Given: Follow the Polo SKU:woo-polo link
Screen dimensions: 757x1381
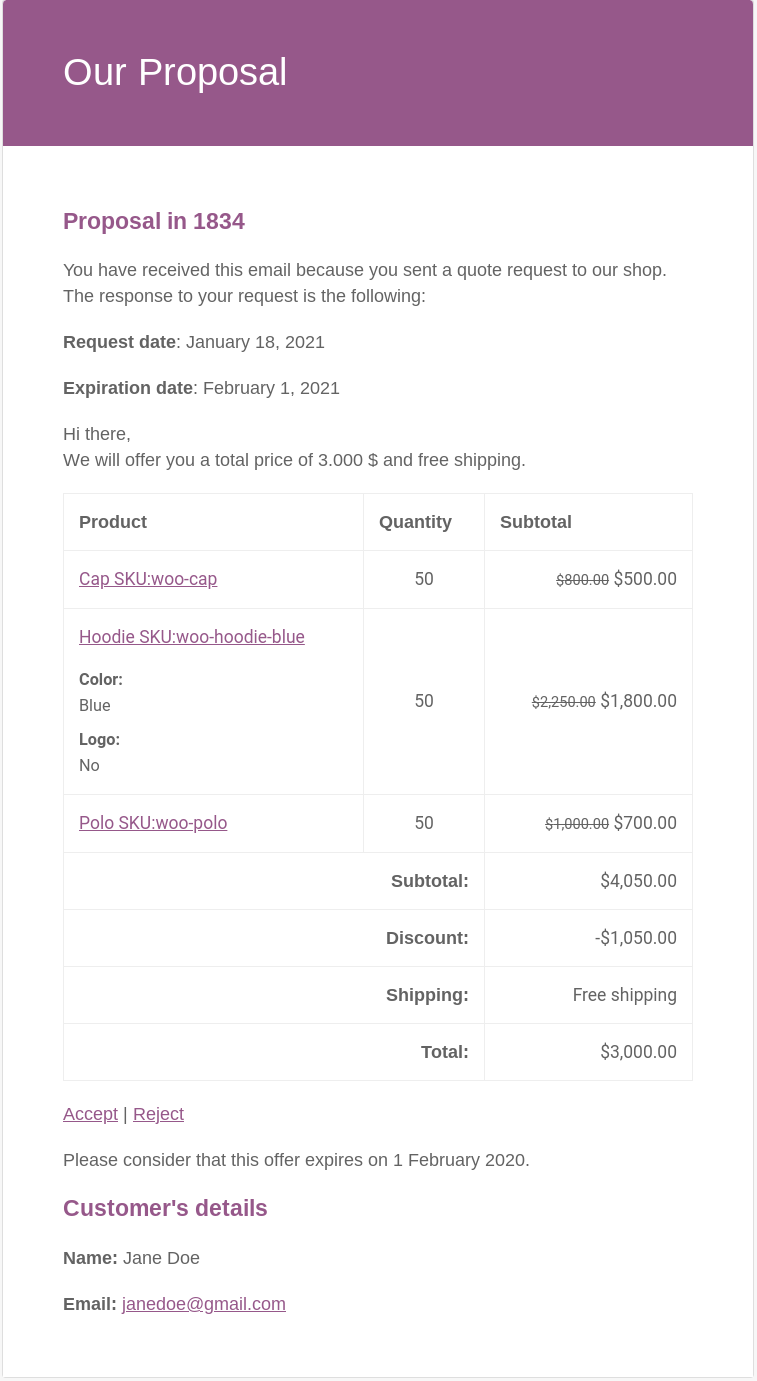Looking at the screenshot, I should pos(153,823).
